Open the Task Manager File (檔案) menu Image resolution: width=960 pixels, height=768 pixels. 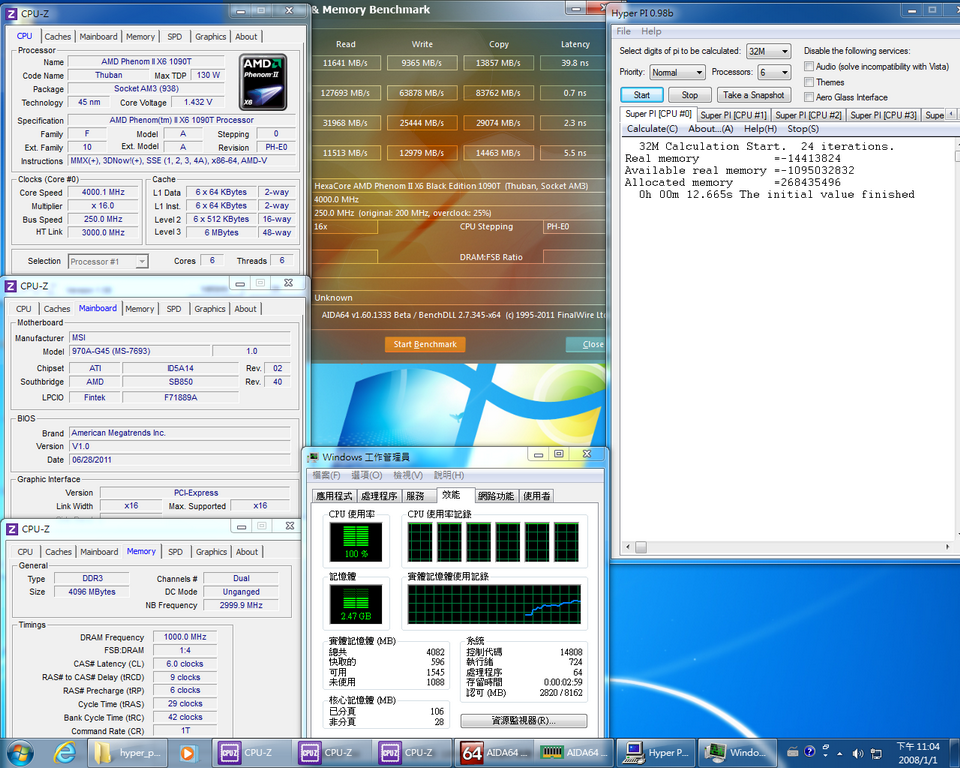pos(326,475)
